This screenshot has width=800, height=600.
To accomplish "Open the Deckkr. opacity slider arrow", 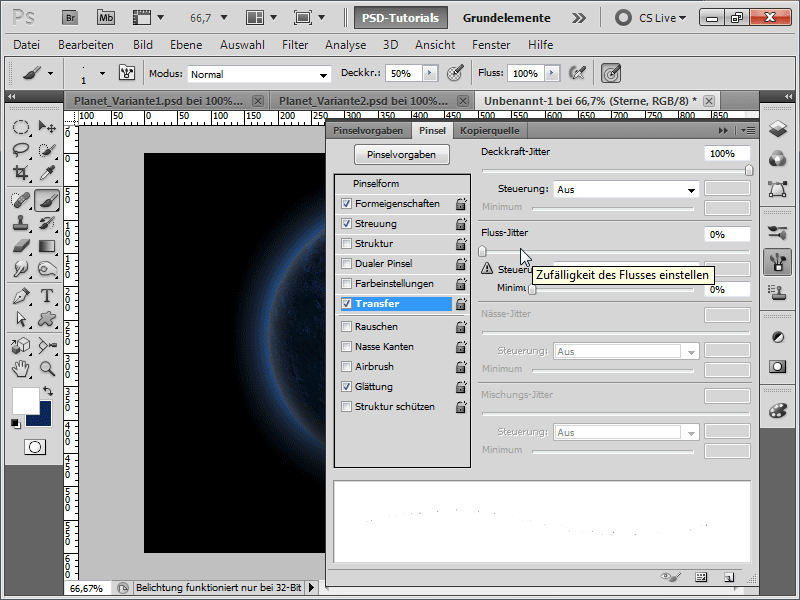I will 430,73.
